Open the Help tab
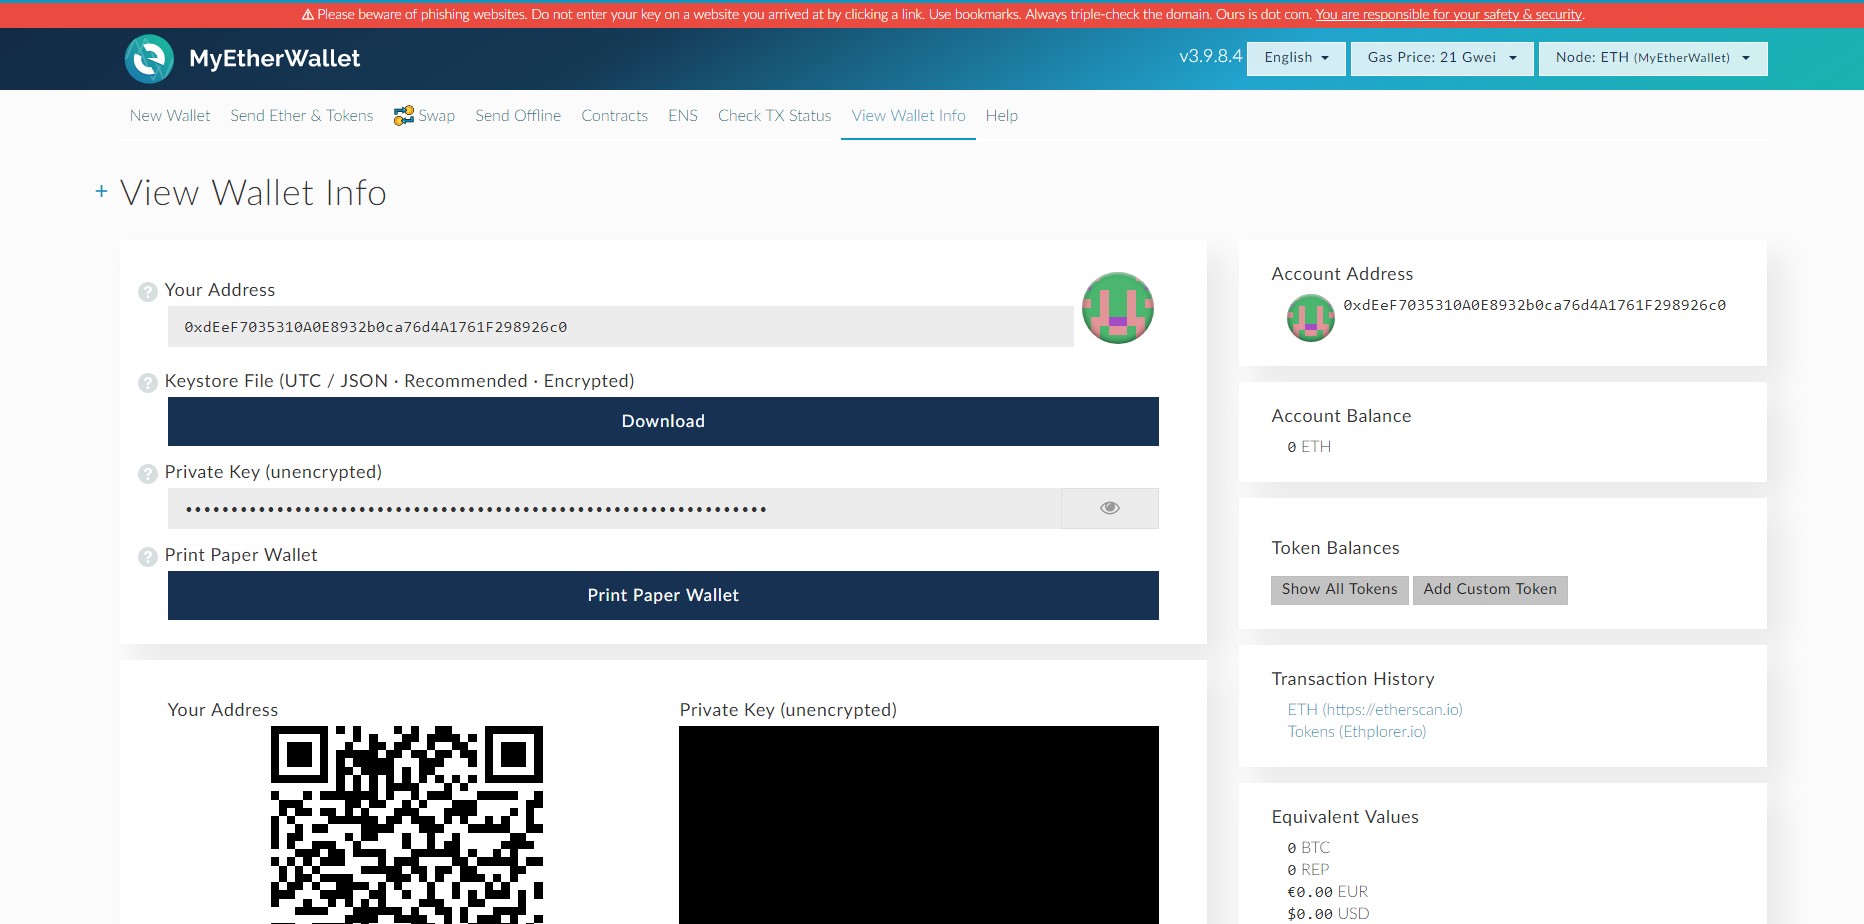 coord(1002,116)
